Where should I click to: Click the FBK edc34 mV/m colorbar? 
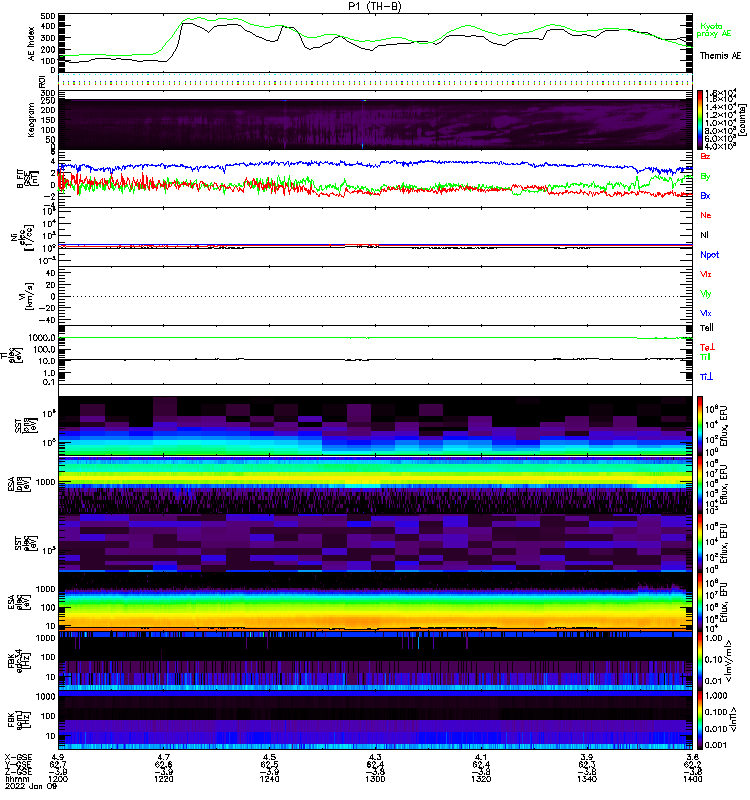(700, 661)
